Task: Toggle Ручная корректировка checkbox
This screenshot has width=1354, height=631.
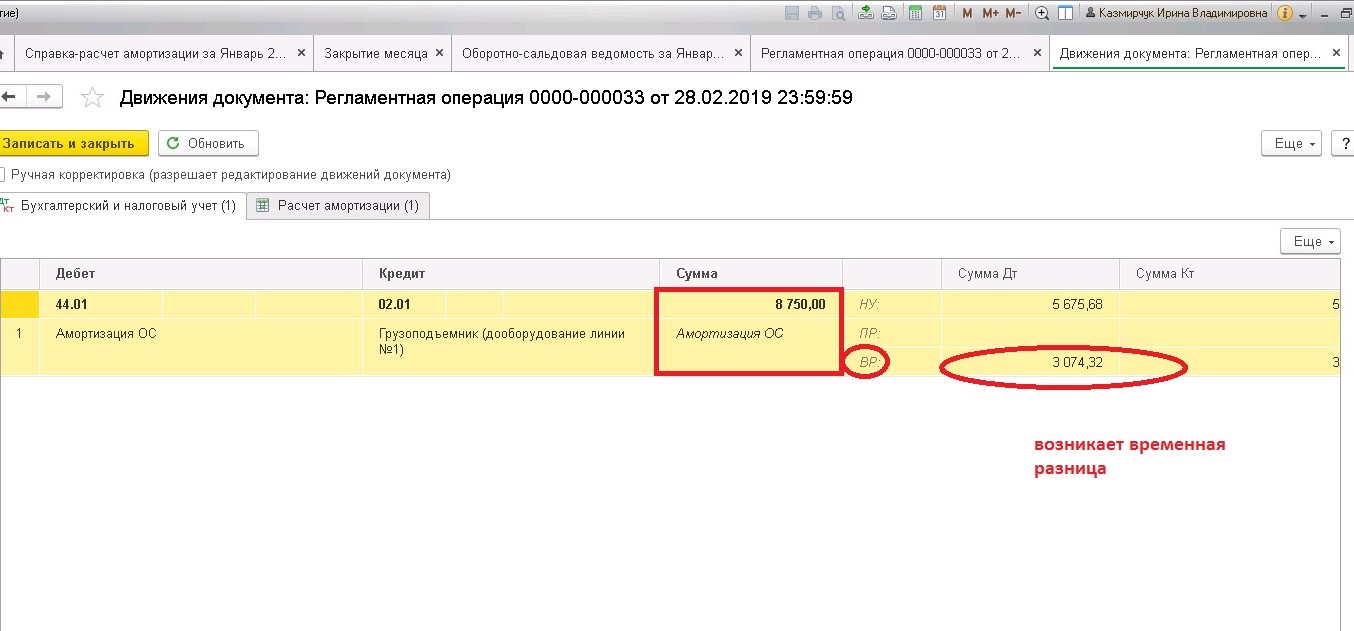Action: (3, 174)
